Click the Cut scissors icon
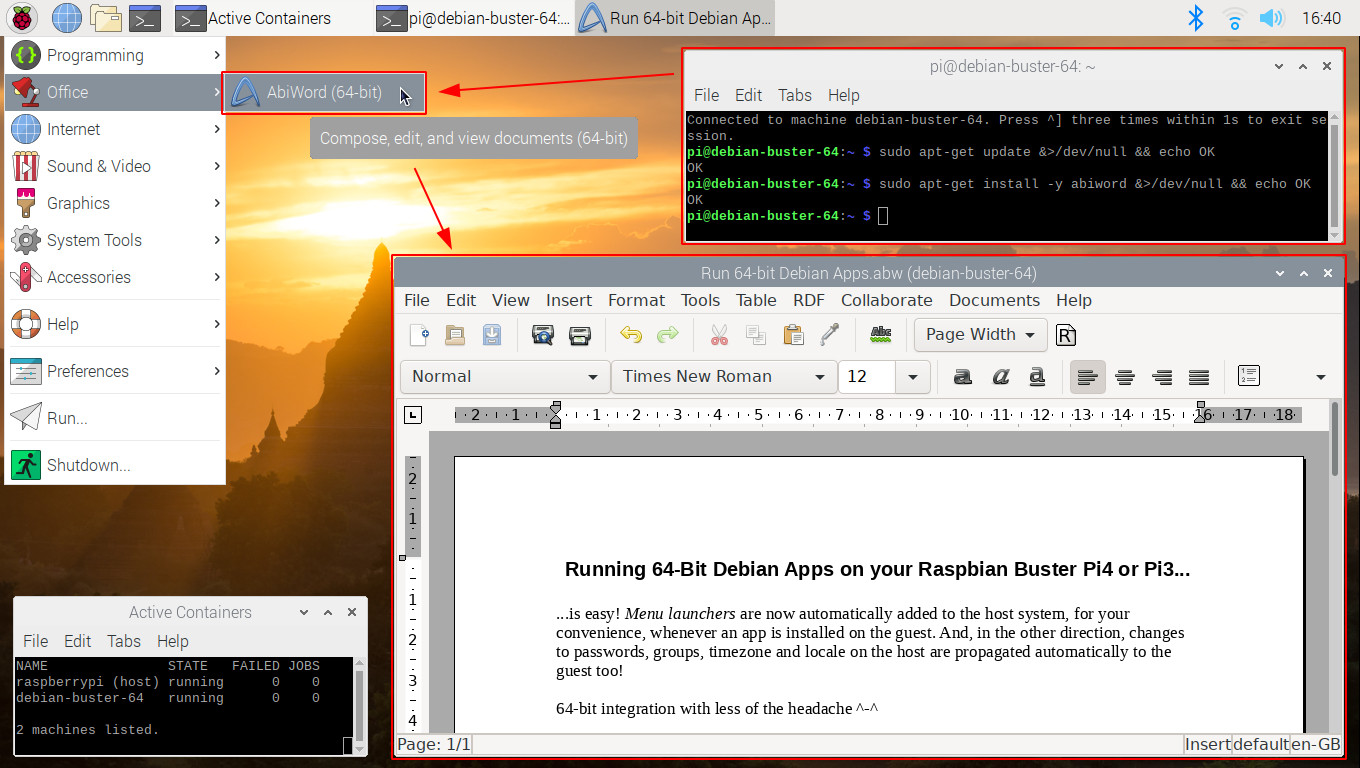 tap(719, 335)
